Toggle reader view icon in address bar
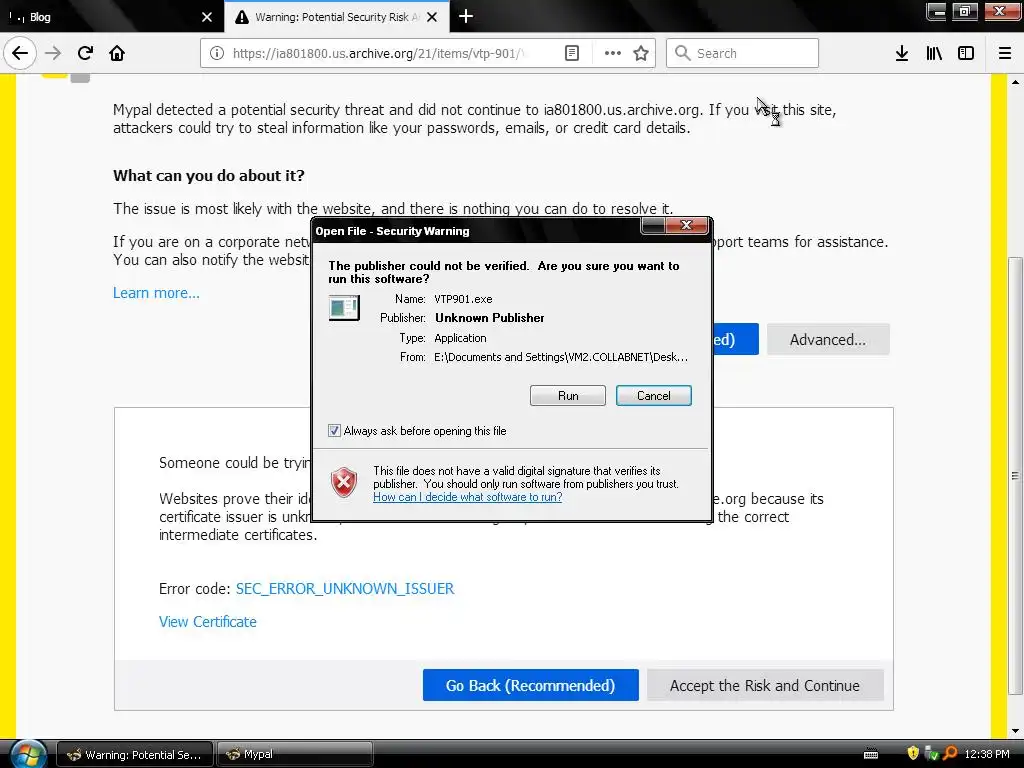The height and width of the screenshot is (768, 1024). [x=571, y=53]
